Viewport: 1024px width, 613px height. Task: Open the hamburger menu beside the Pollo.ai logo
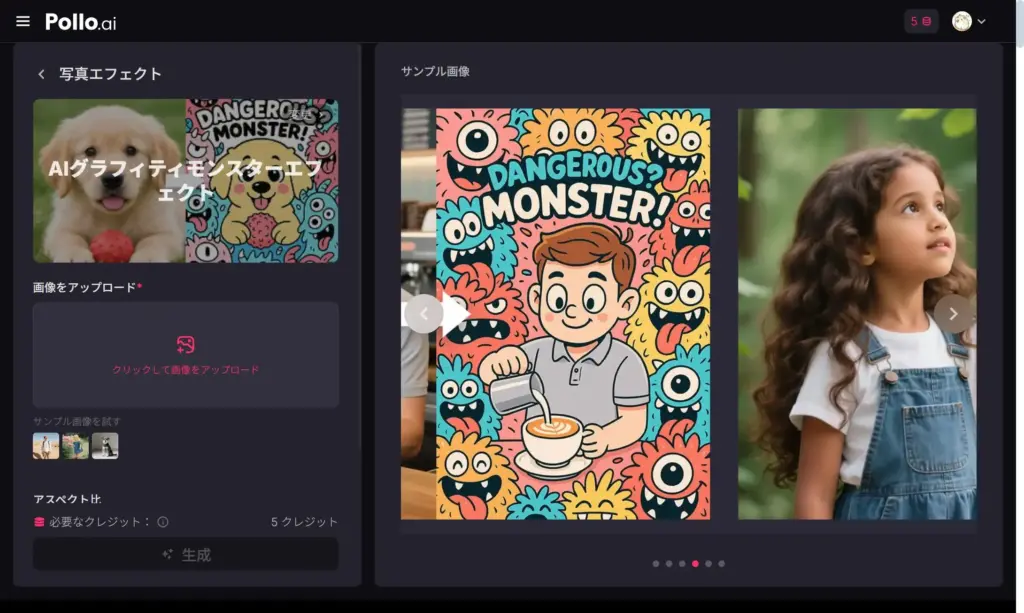(x=23, y=21)
